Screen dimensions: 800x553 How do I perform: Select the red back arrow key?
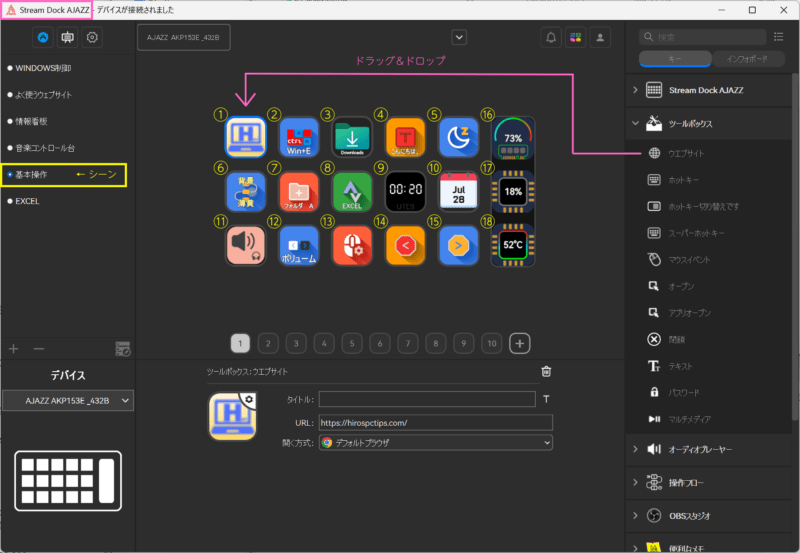(x=405, y=245)
